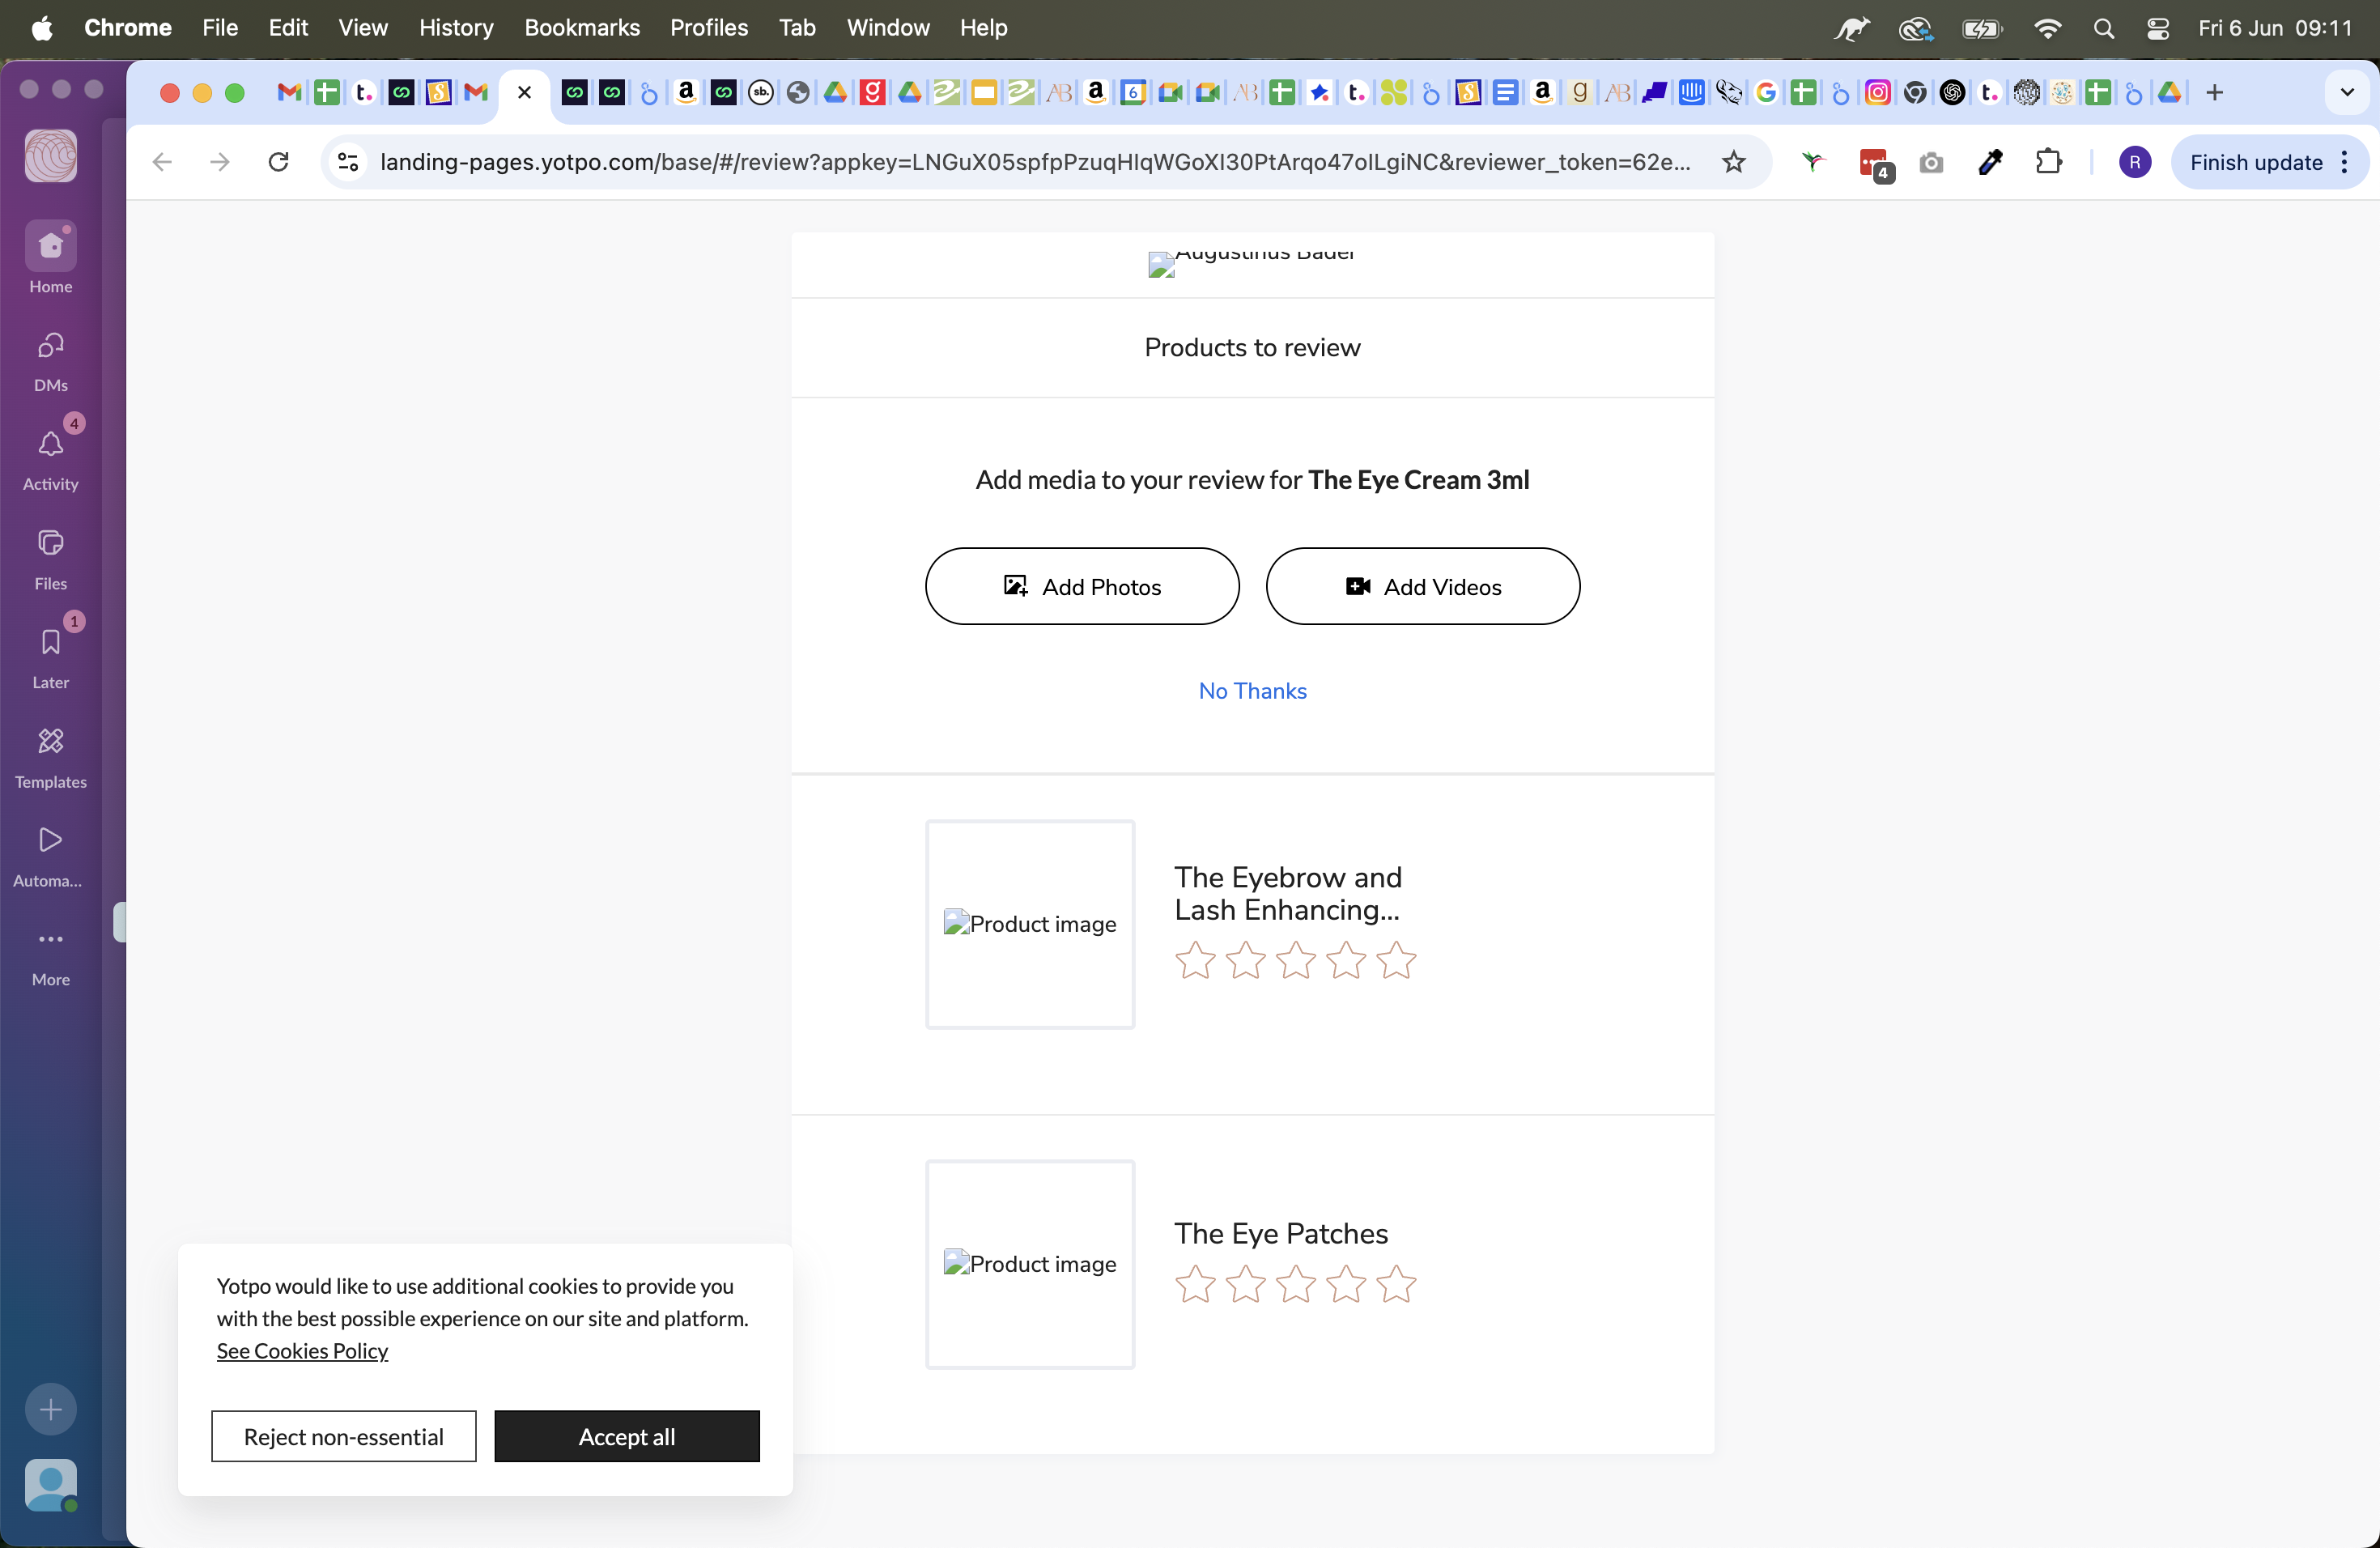
Task: Rate The Eyebrow and Lash Enhancing one star
Action: point(1195,960)
